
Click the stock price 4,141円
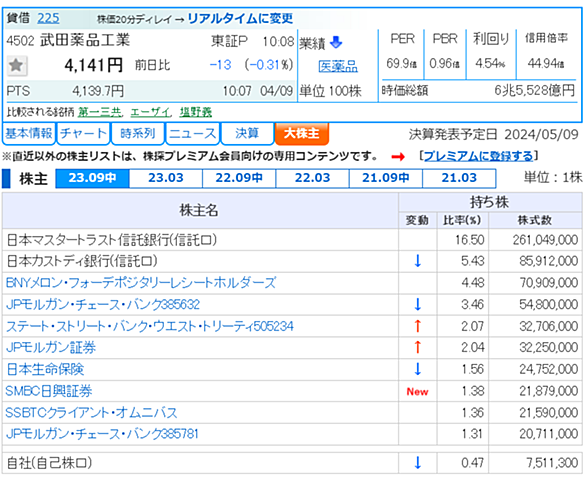(x=93, y=66)
